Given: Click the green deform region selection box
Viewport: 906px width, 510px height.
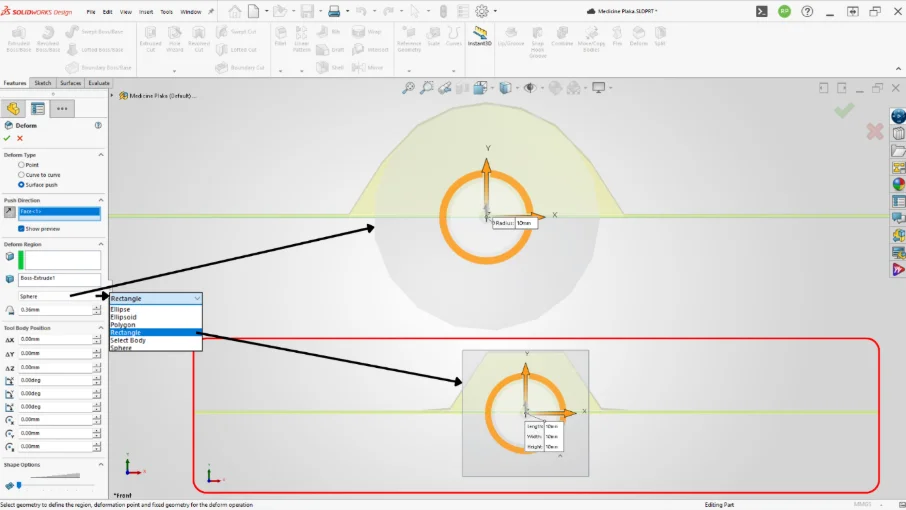Looking at the screenshot, I should point(60,260).
